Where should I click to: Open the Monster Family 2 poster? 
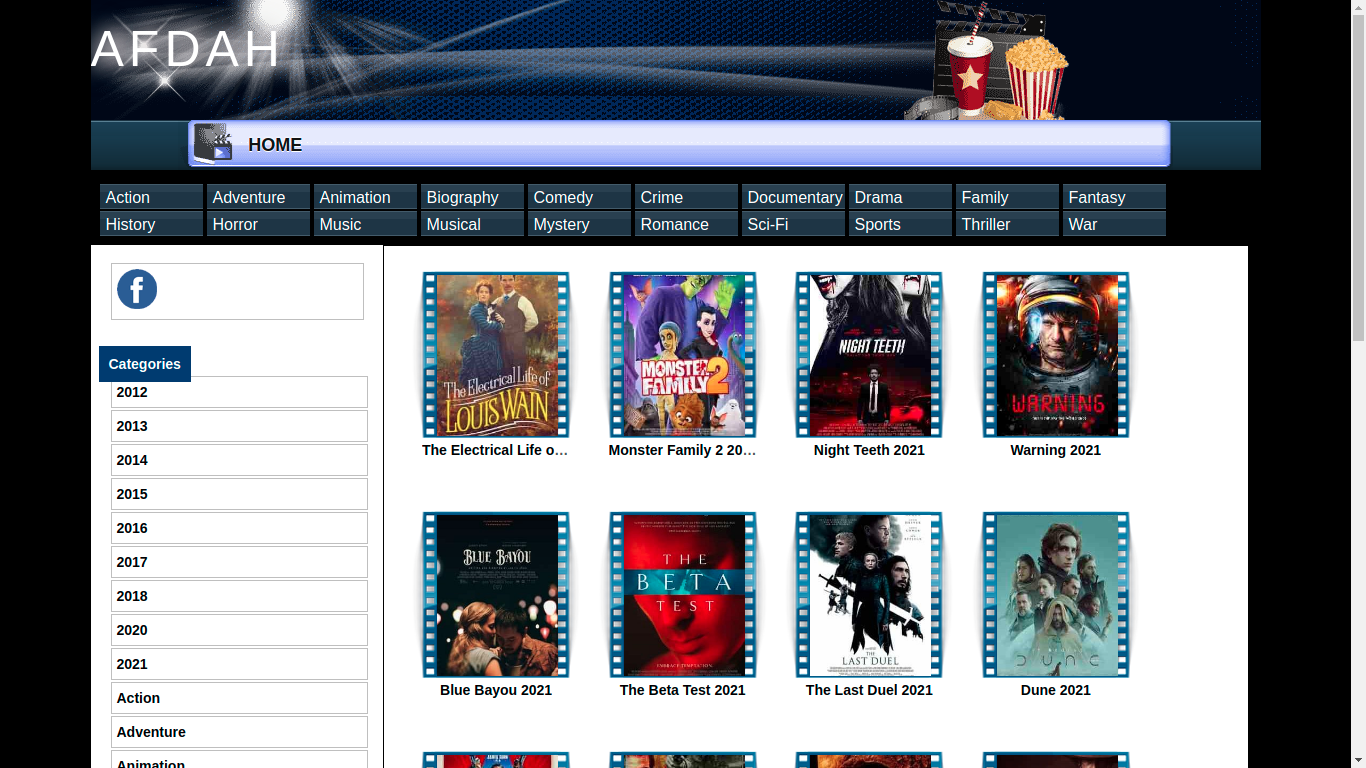[683, 355]
